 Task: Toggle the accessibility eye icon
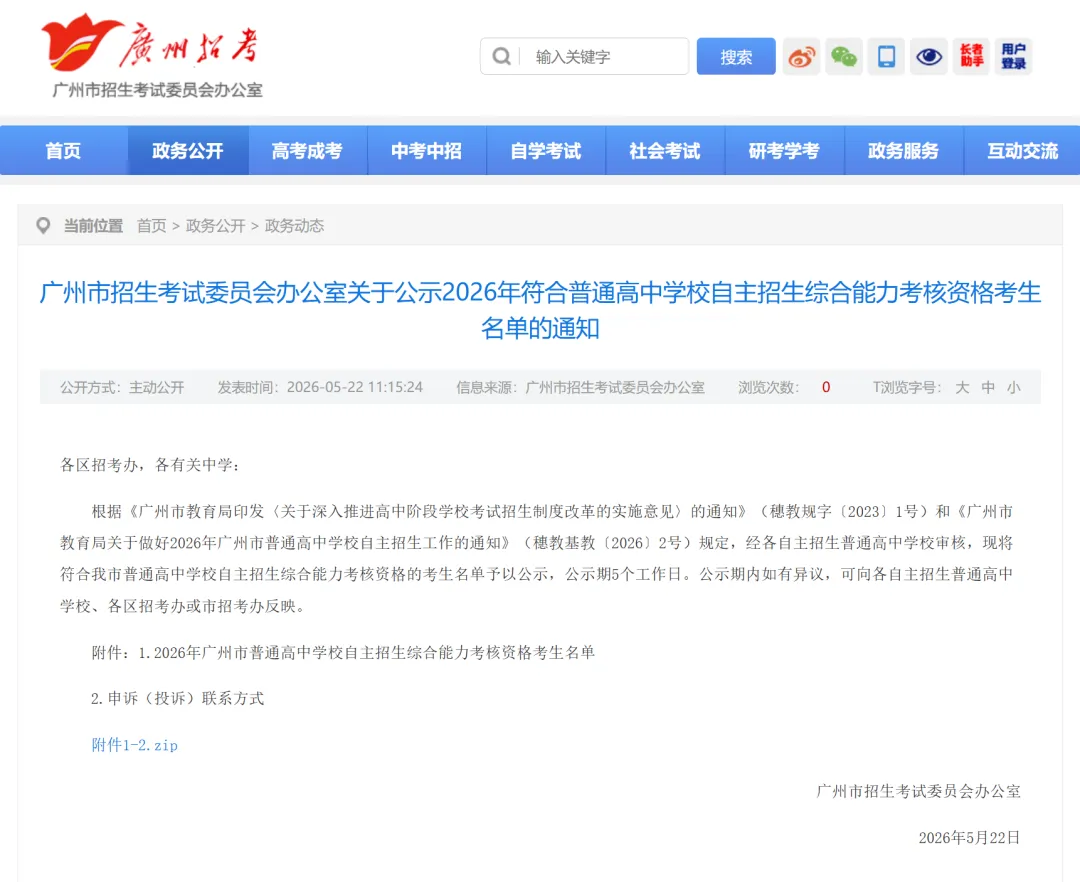point(928,56)
